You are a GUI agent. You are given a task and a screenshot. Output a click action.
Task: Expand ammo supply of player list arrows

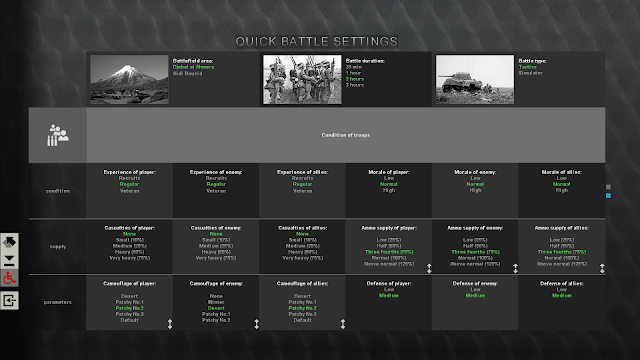tap(429, 268)
